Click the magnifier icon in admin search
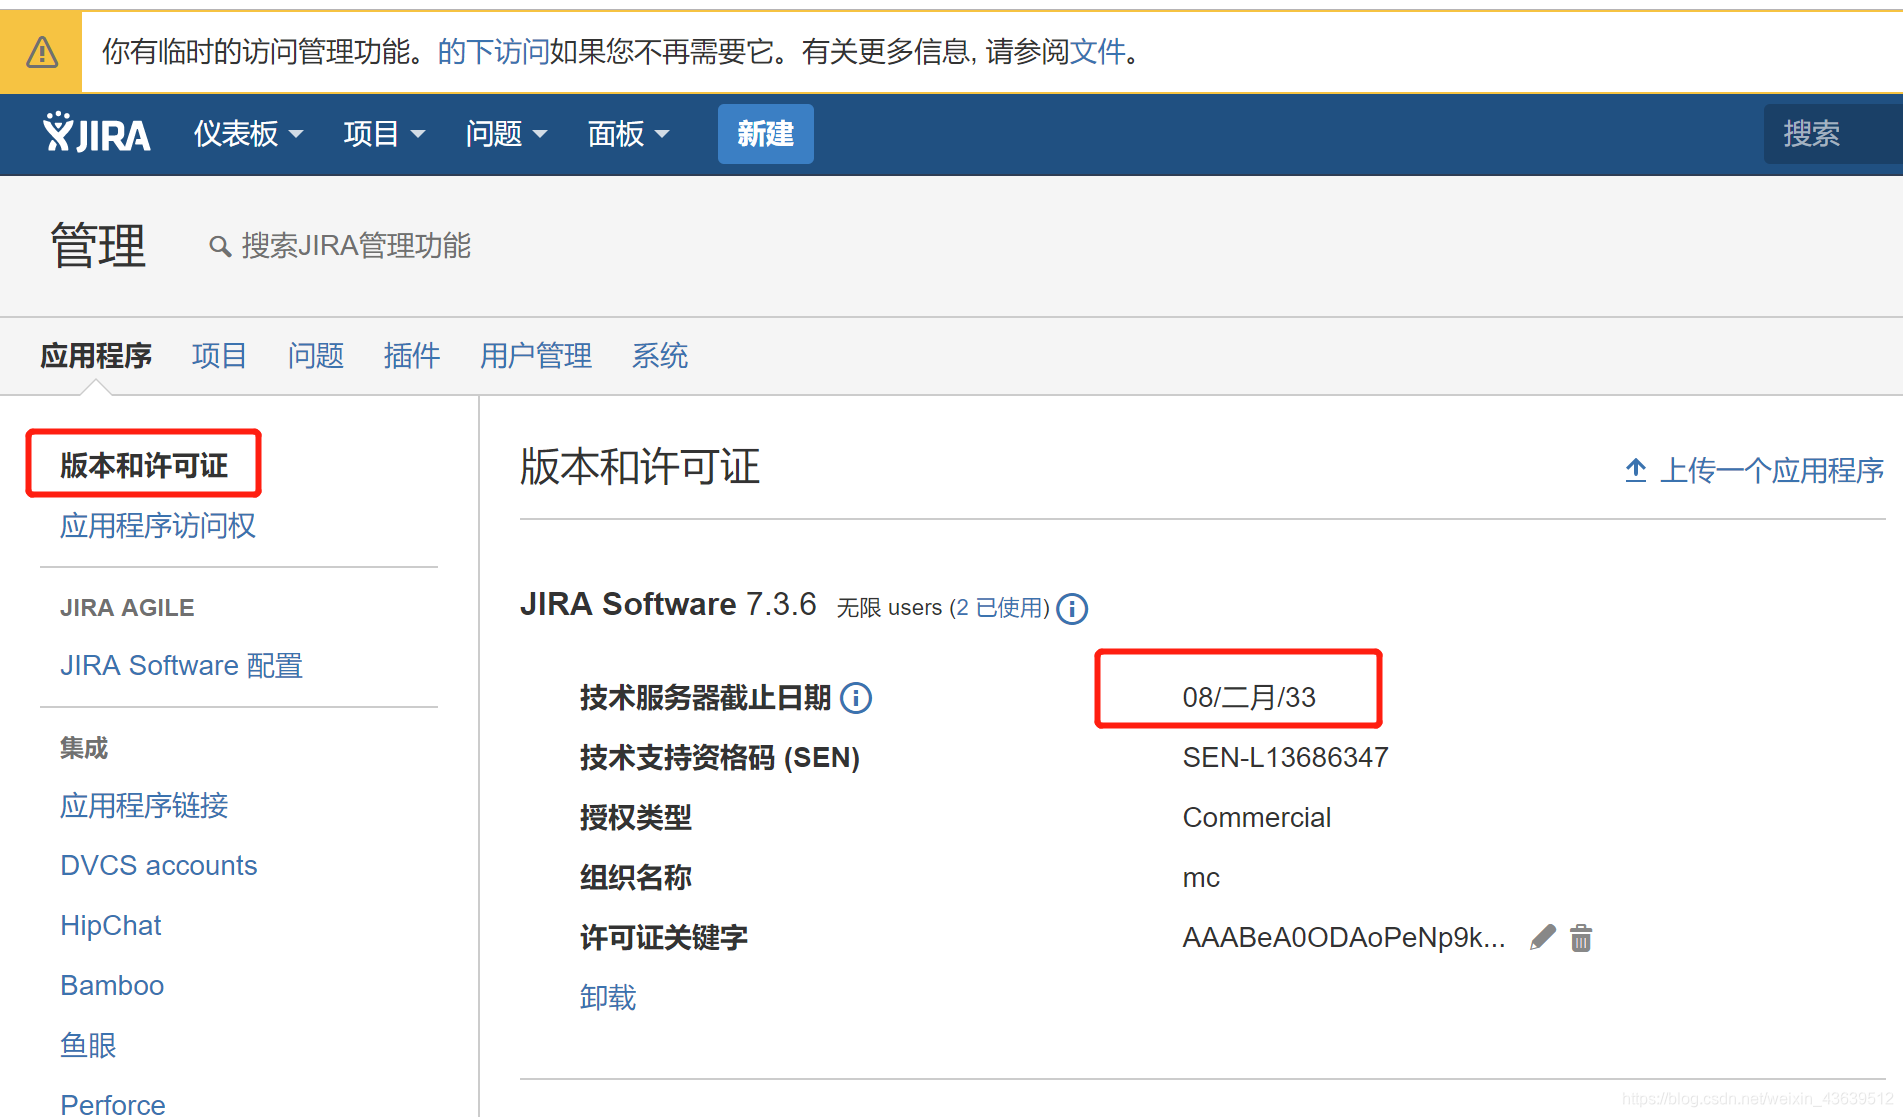Viewport: 1903px width, 1117px height. [220, 246]
